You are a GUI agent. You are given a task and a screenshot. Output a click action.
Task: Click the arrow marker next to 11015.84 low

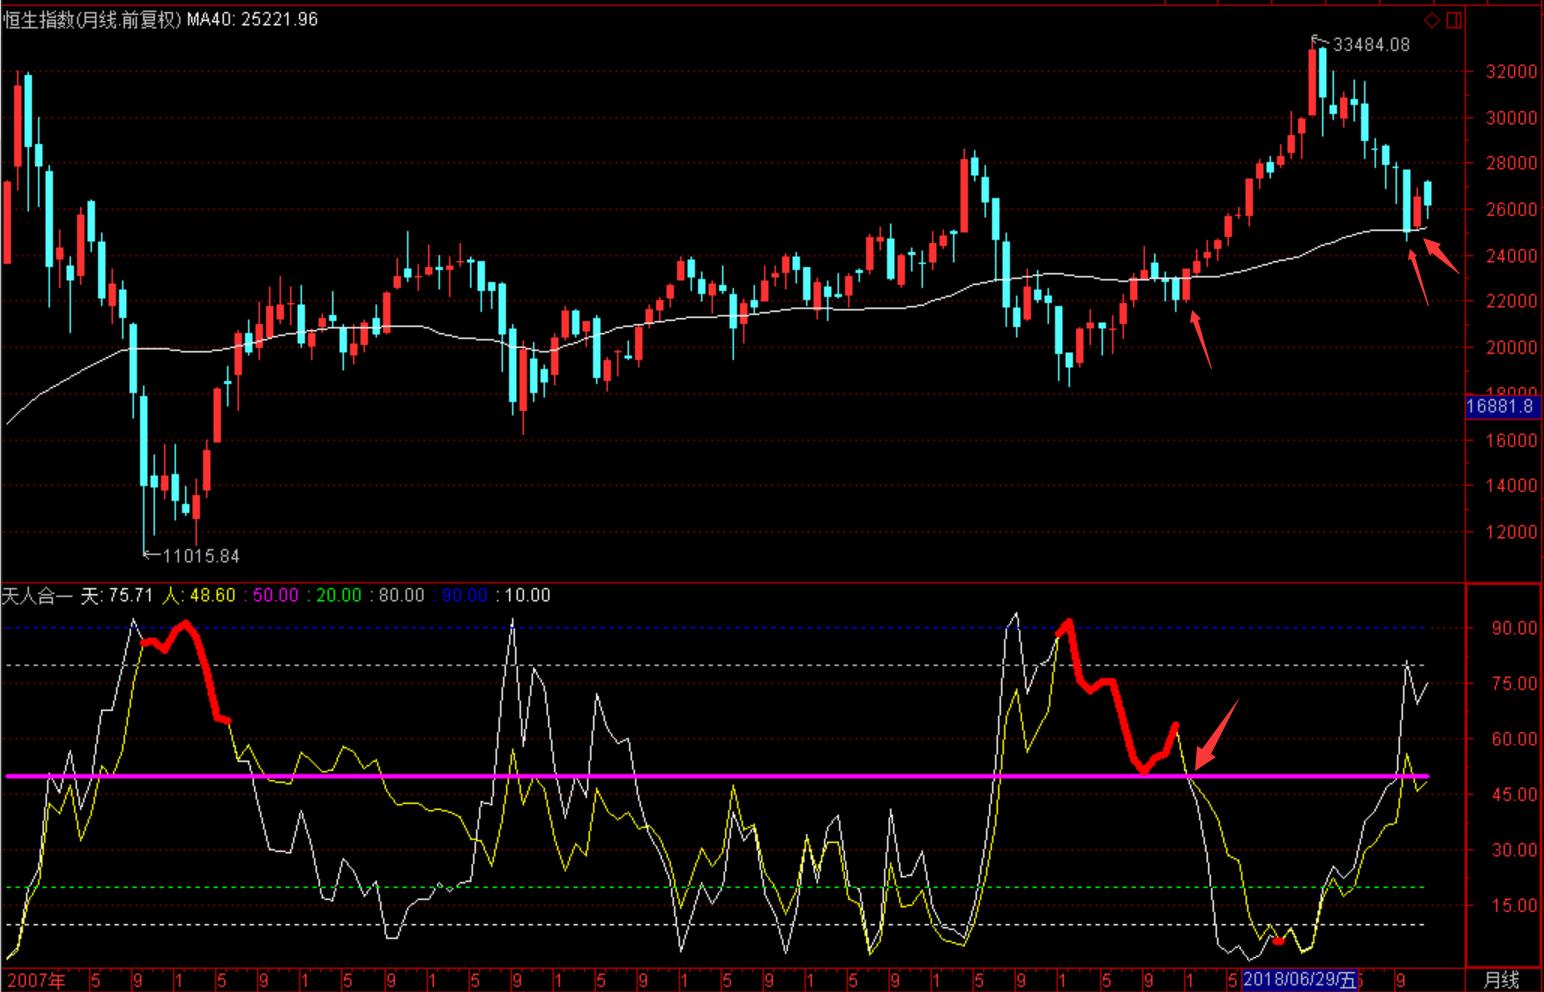[152, 553]
